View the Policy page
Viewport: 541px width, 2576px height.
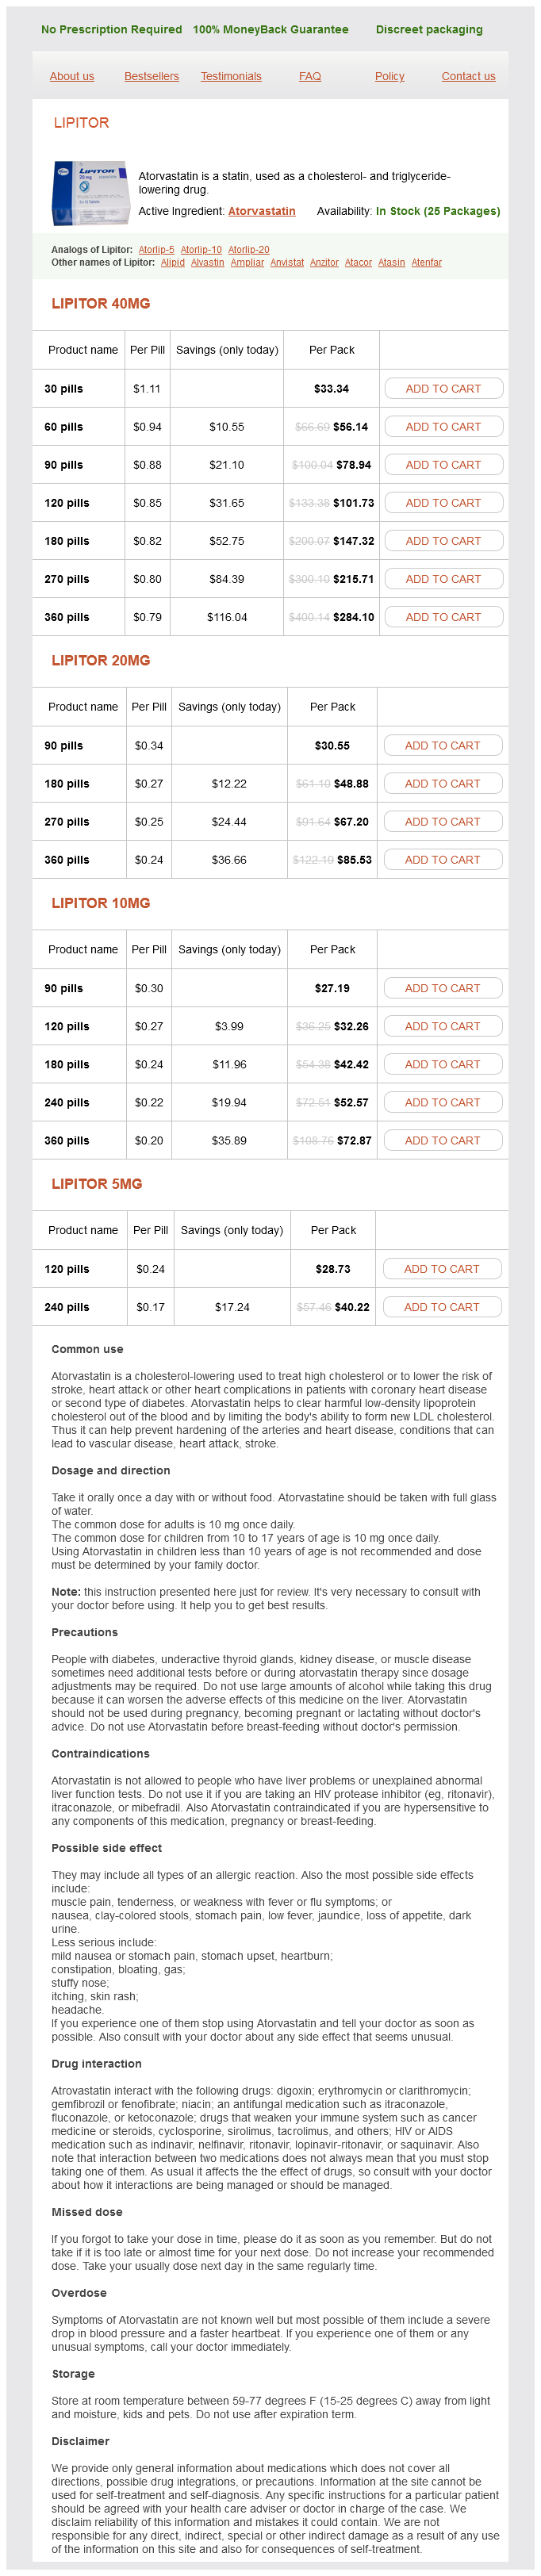(x=390, y=76)
